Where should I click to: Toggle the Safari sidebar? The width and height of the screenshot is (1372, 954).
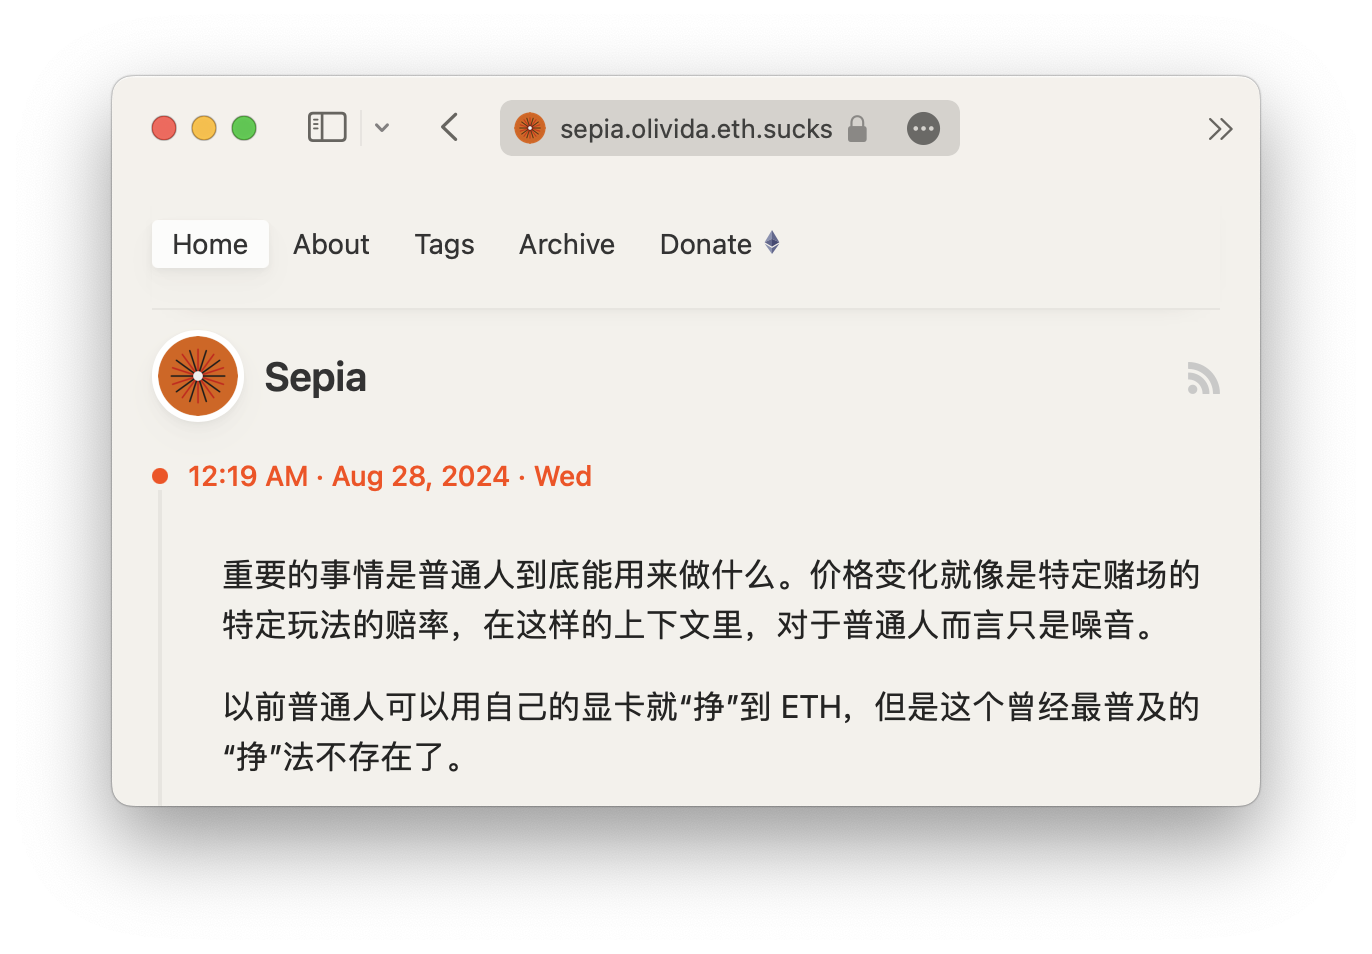point(326,127)
